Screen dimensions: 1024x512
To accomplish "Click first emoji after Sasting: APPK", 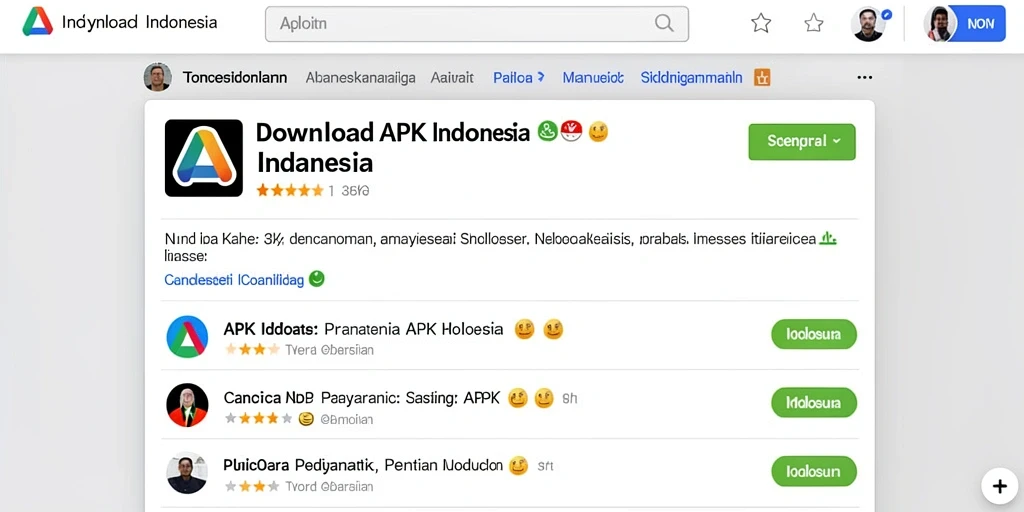I will [518, 398].
